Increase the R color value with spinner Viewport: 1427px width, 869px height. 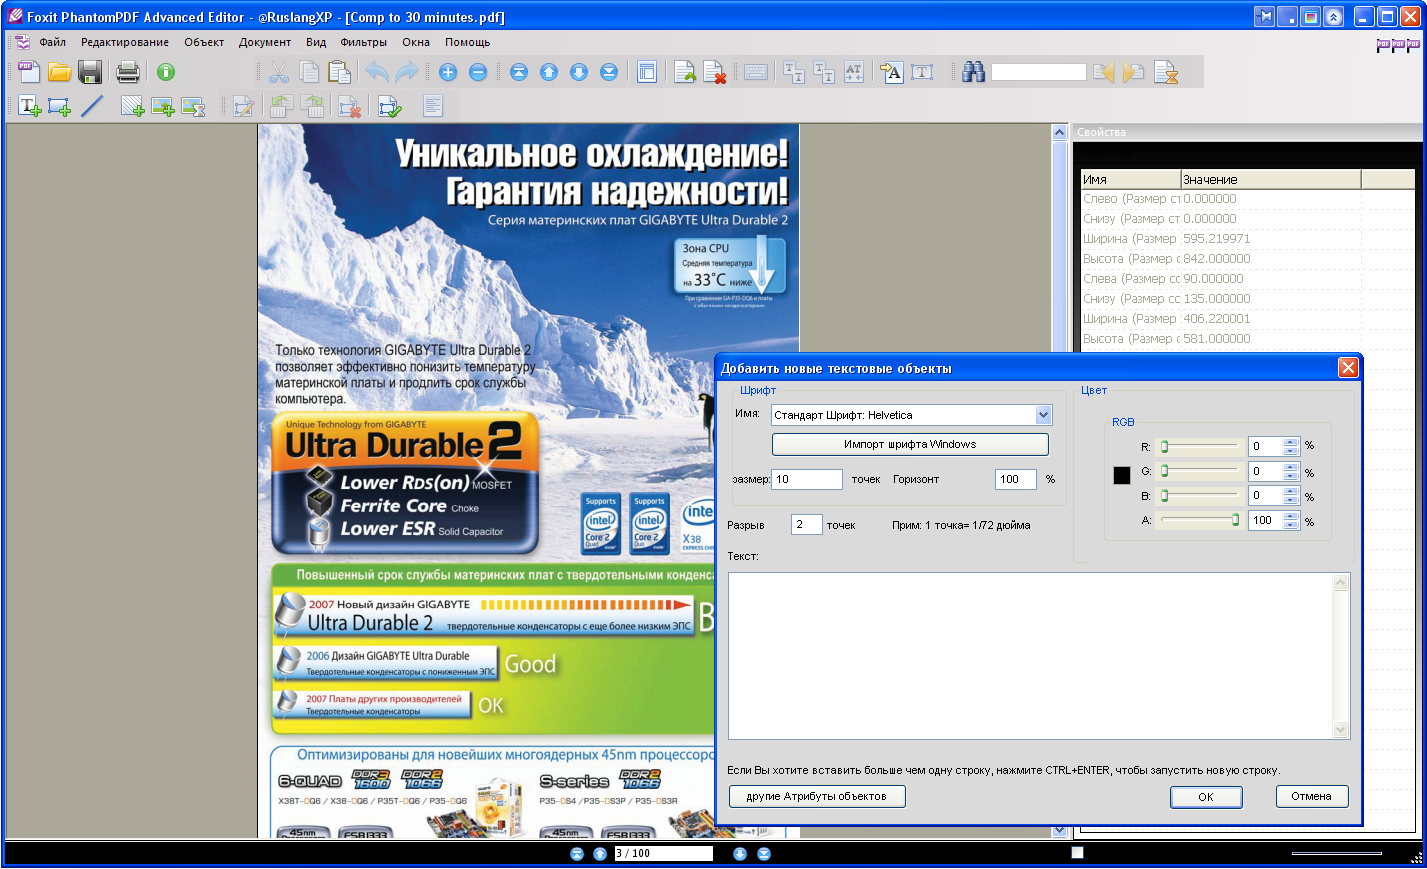[1291, 442]
